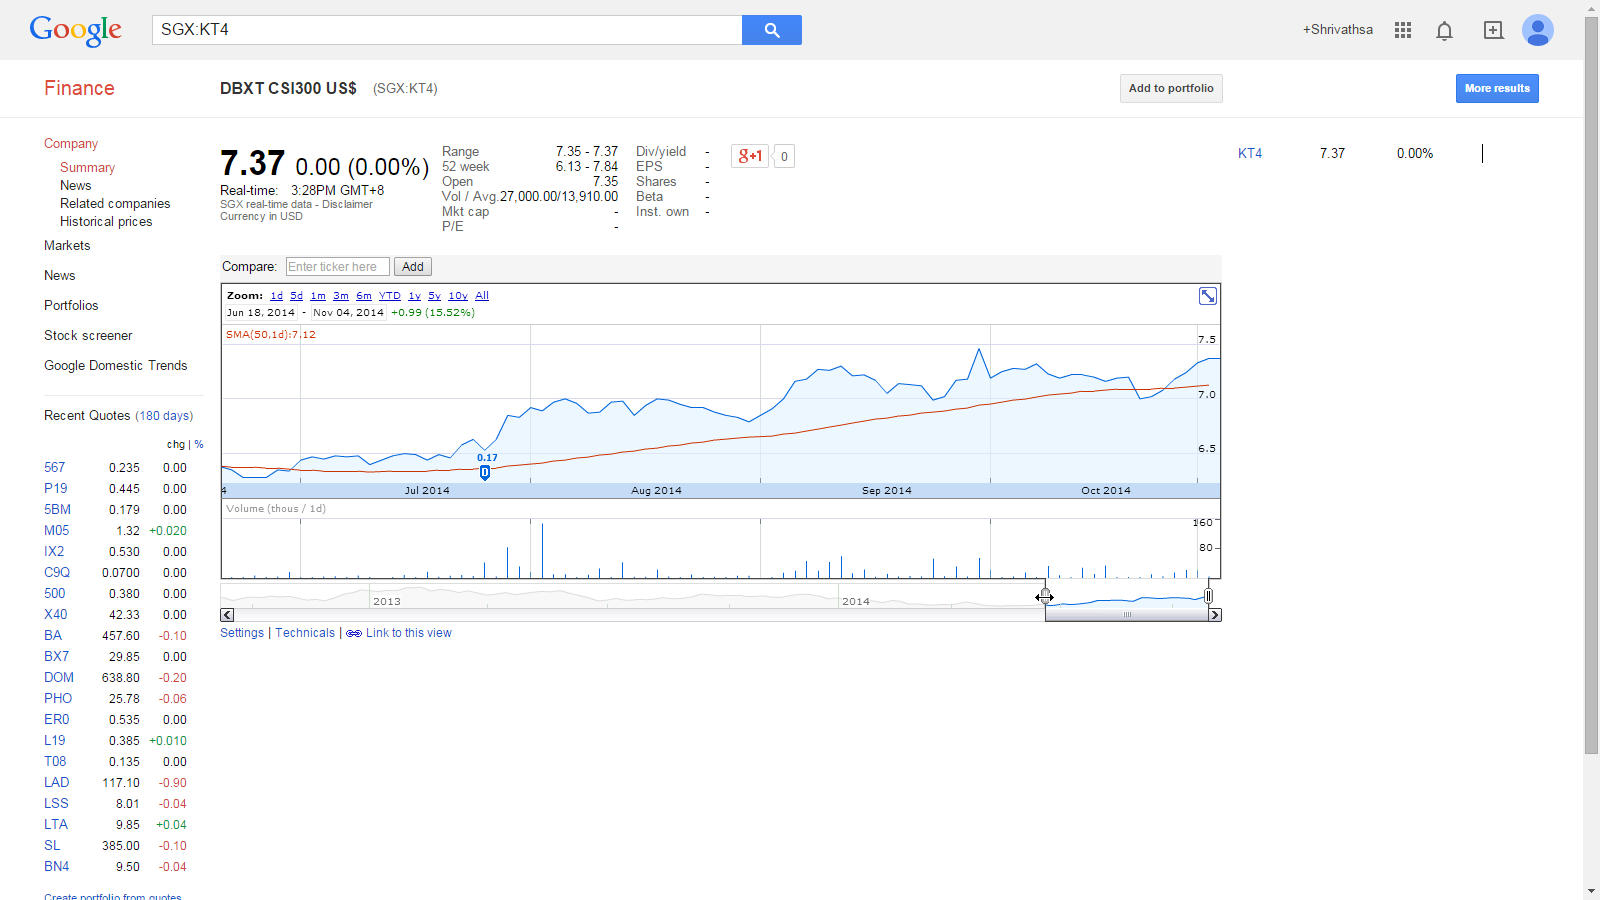This screenshot has width=1600, height=900.
Task: Set chart zoom to 3m
Action: tap(341, 296)
